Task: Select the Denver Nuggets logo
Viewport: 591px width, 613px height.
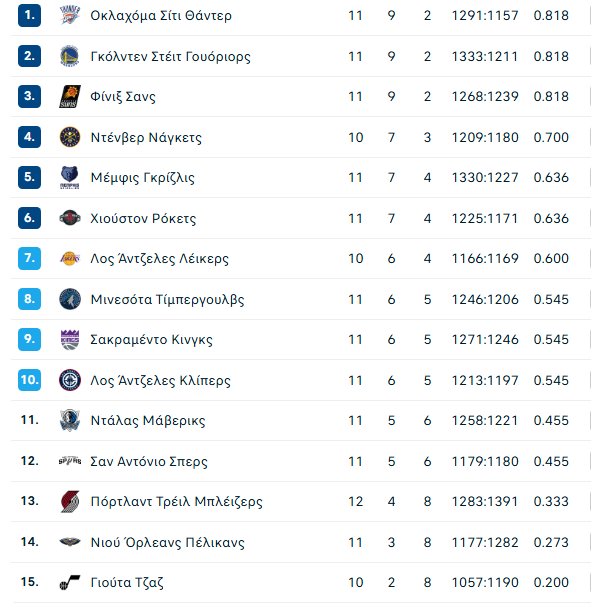Action: click(70, 137)
